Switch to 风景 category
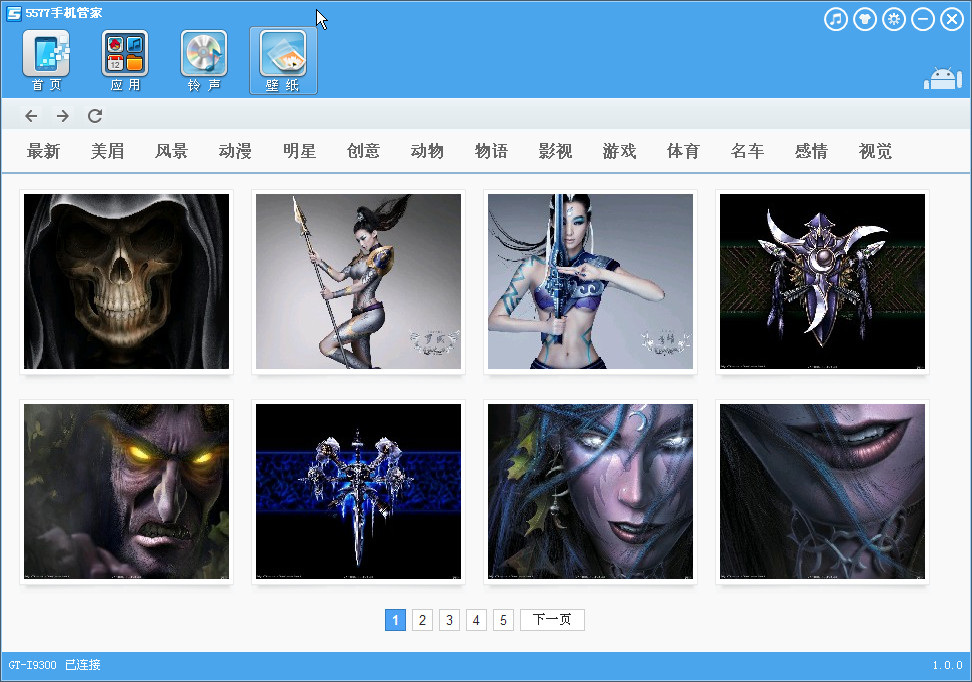 [171, 151]
